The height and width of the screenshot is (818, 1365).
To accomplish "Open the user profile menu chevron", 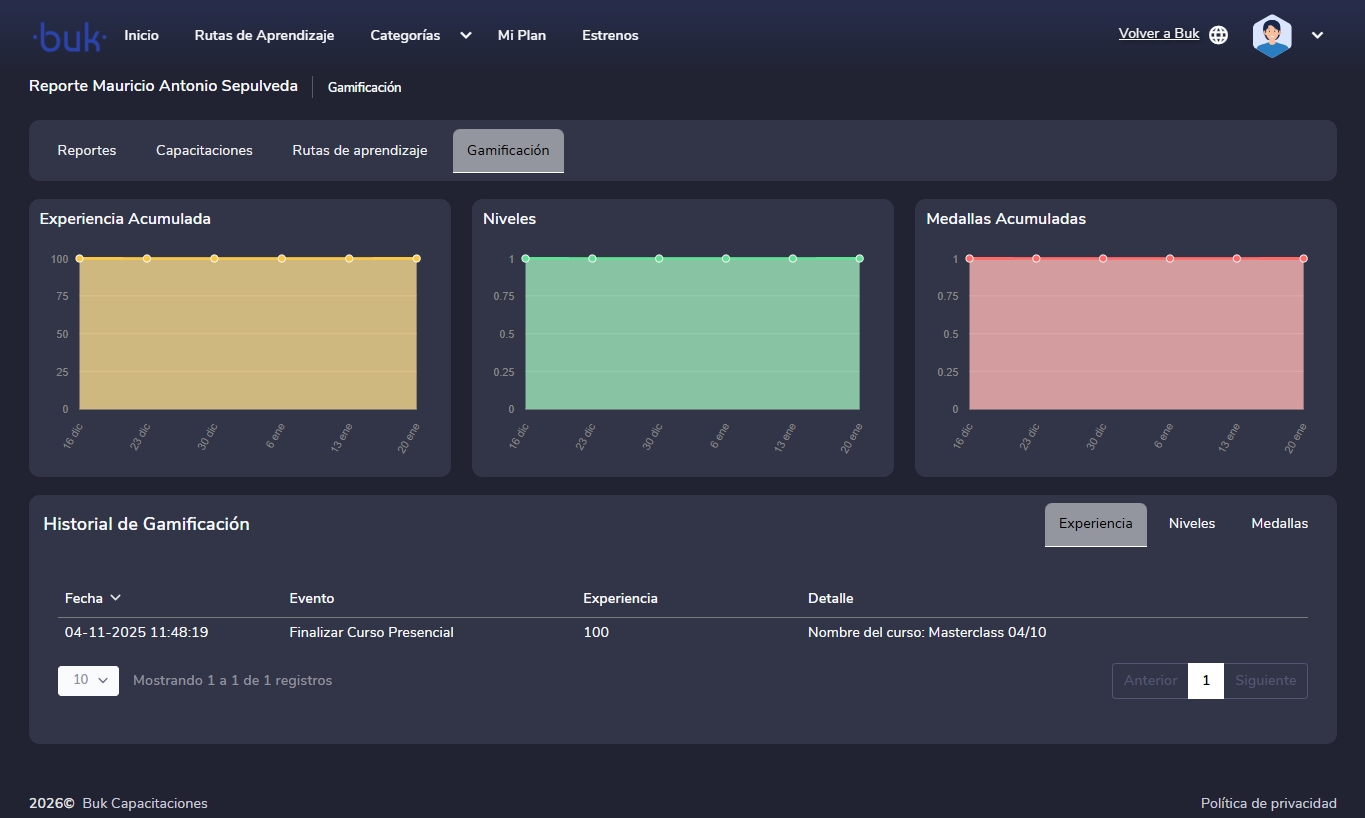I will (x=1317, y=35).
